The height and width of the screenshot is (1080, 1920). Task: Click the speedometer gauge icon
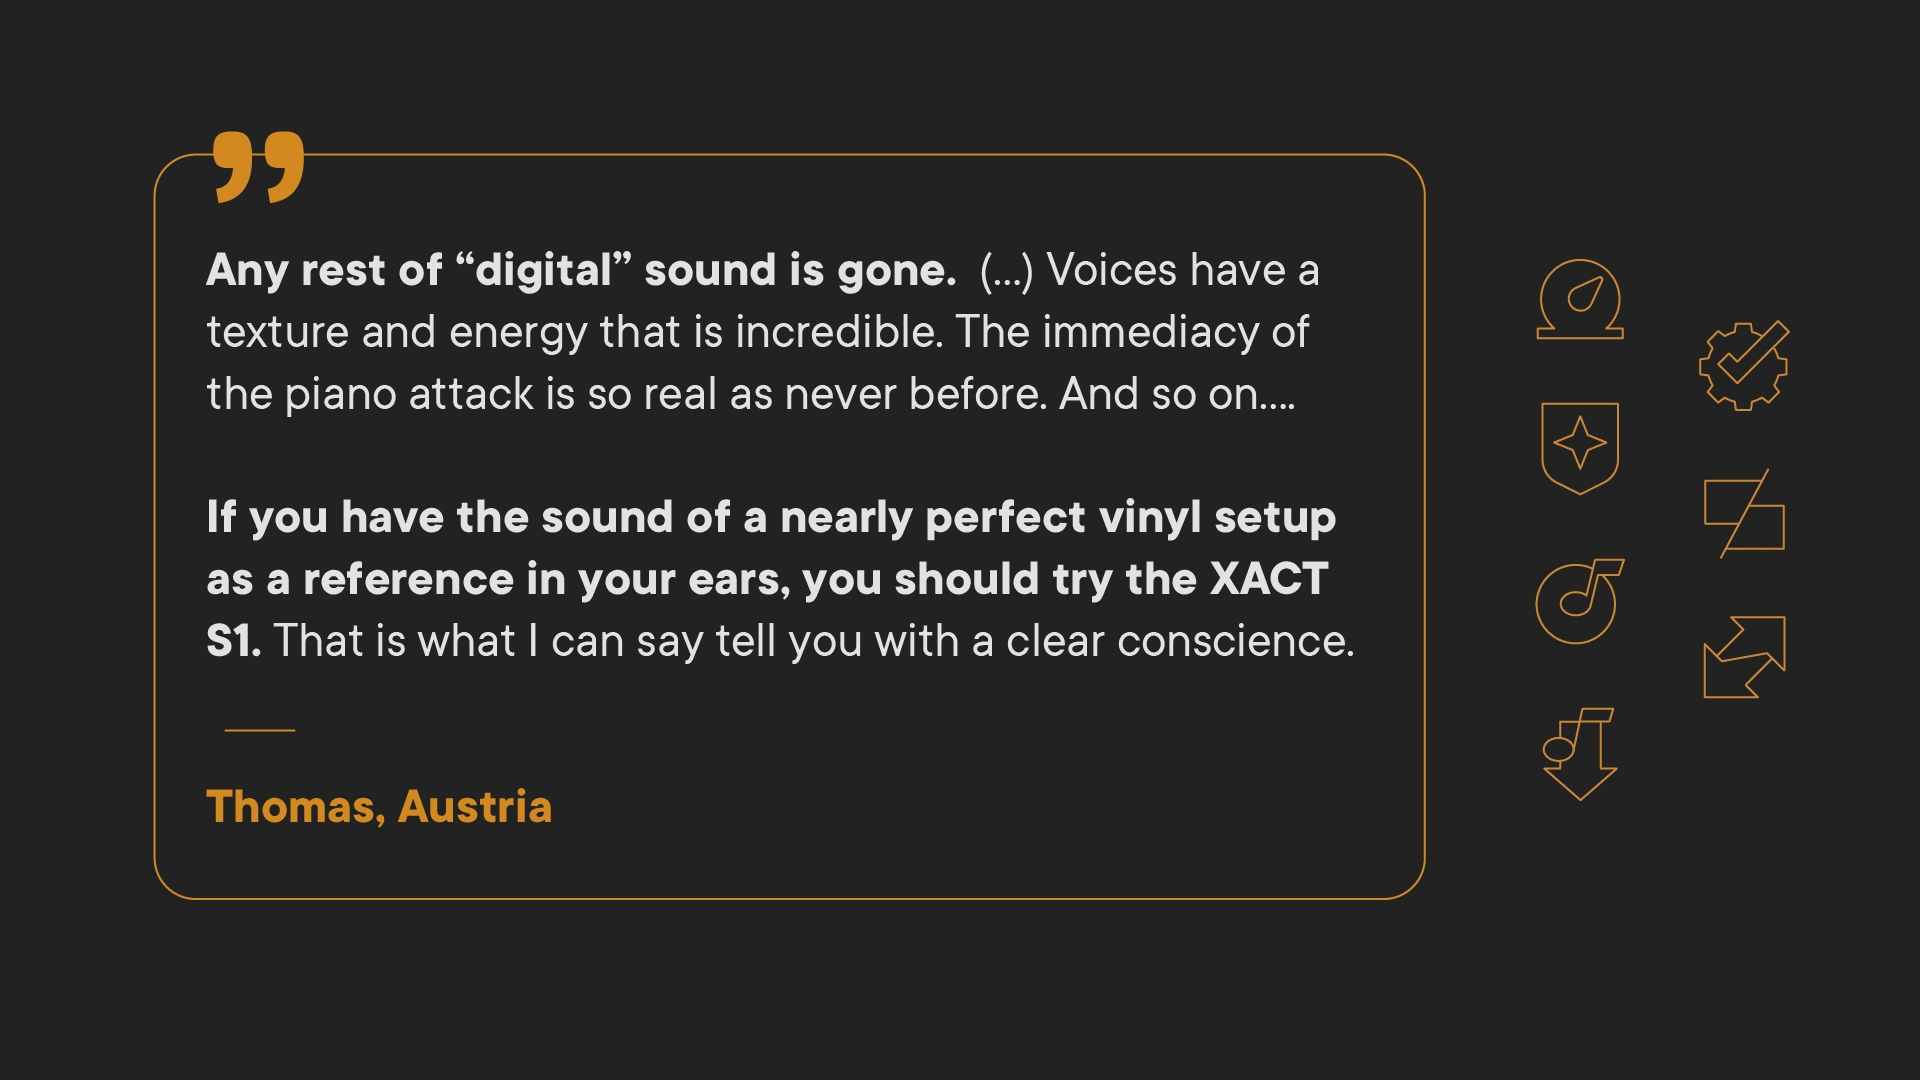tap(1580, 300)
